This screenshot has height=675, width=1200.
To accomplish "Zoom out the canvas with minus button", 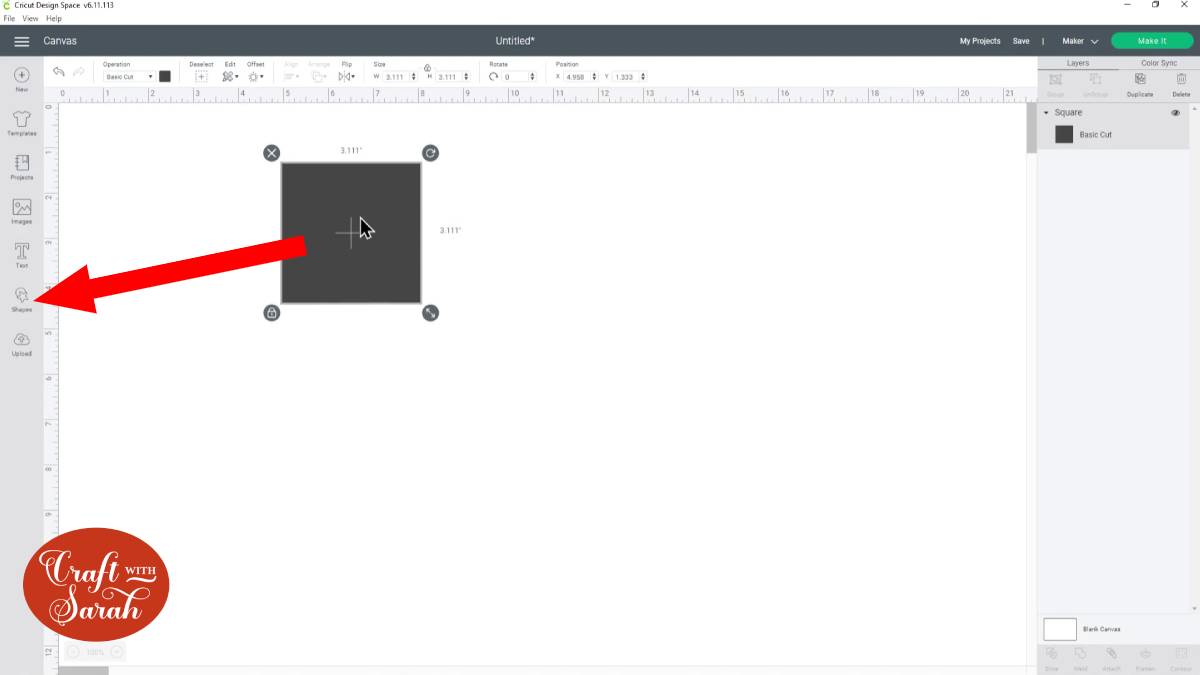I will coord(73,652).
